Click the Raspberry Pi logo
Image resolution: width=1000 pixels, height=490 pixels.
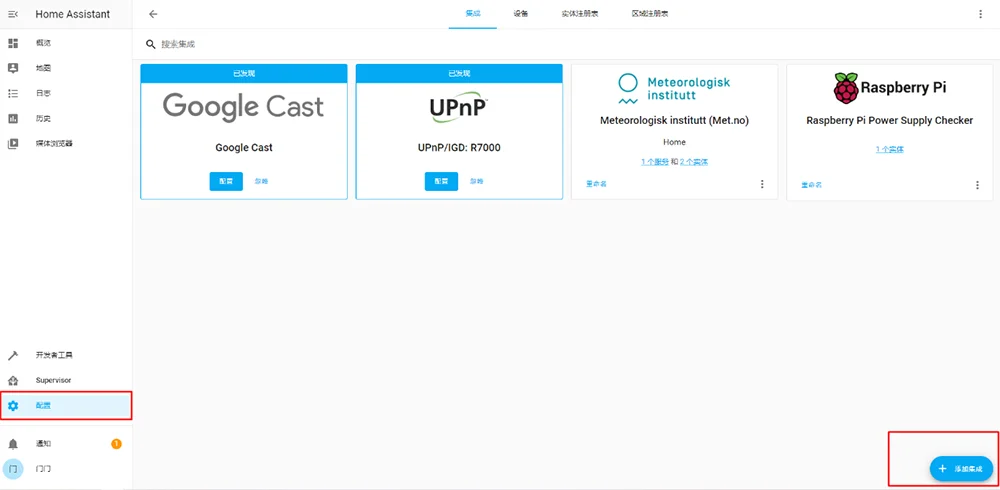point(890,88)
